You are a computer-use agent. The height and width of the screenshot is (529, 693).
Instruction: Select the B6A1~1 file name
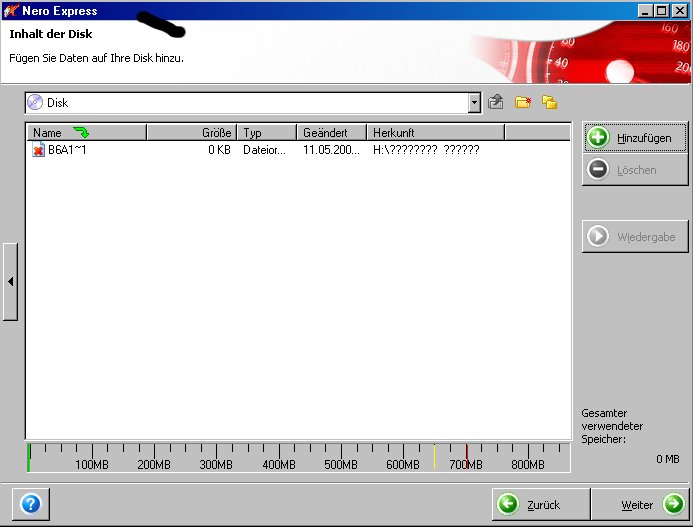point(67,150)
